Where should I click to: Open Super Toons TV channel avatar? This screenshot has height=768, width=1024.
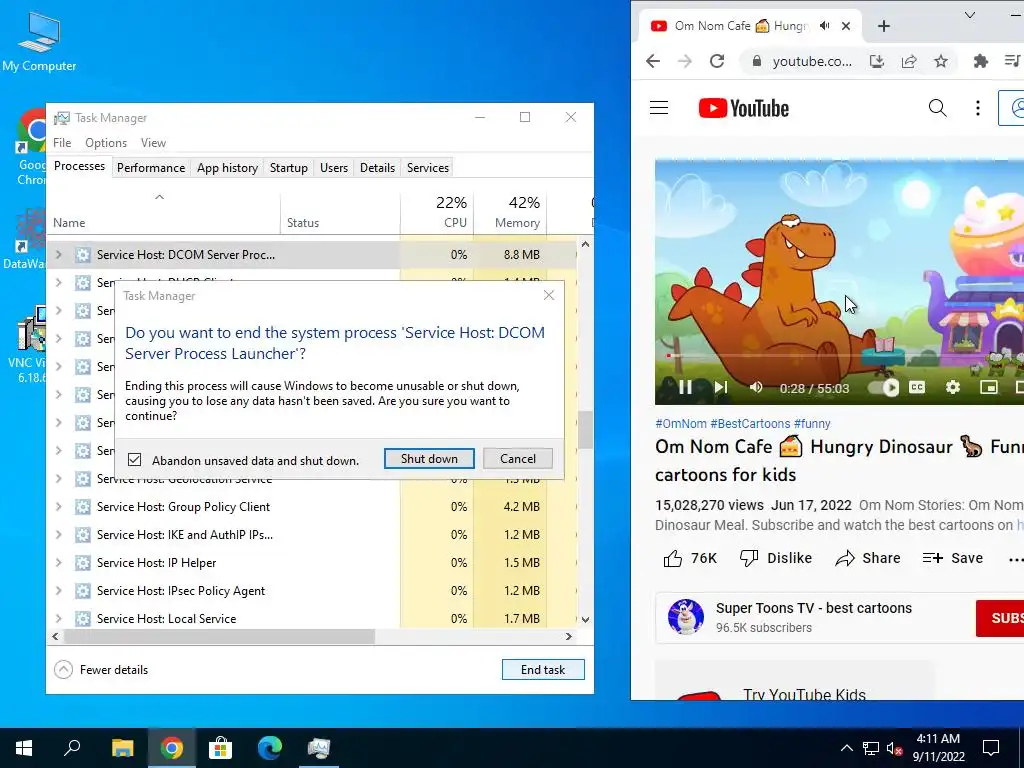pos(686,616)
